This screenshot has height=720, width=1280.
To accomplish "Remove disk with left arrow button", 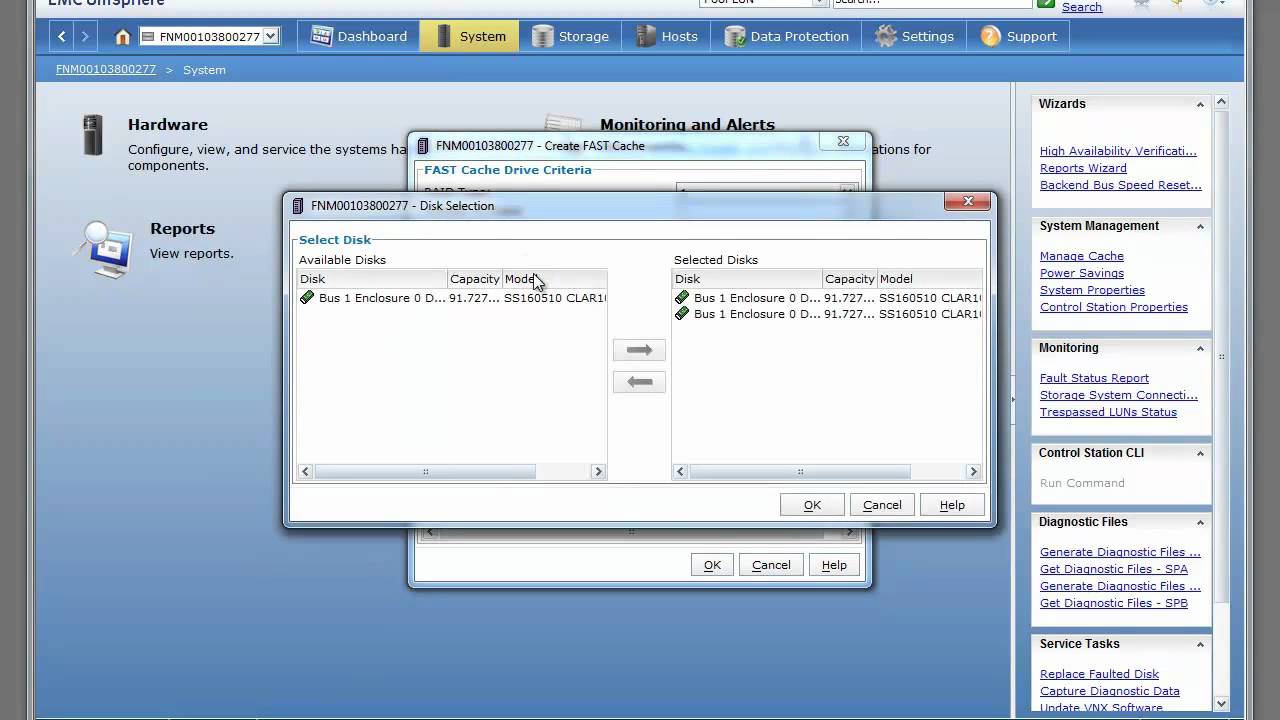I will coord(639,382).
